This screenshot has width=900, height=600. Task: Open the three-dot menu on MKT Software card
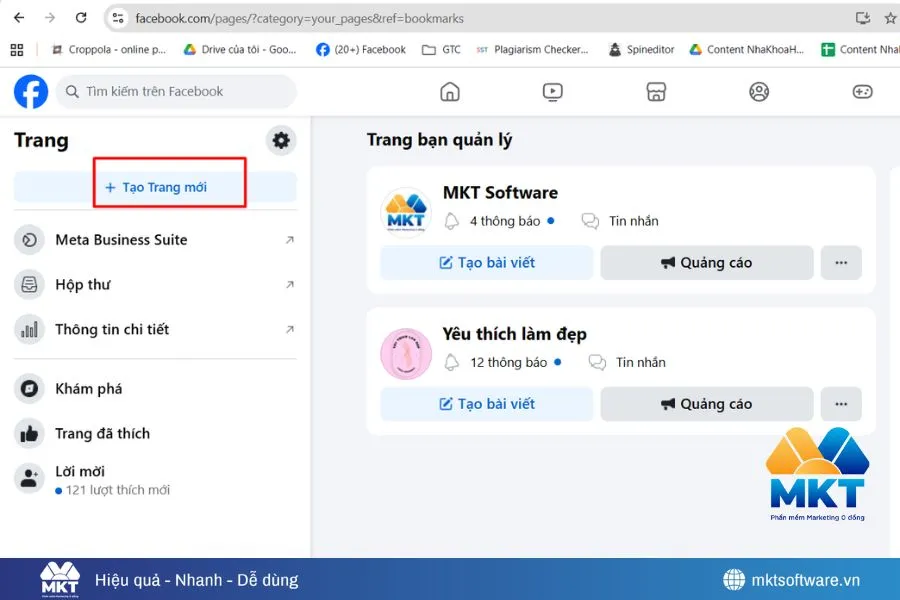(x=841, y=262)
